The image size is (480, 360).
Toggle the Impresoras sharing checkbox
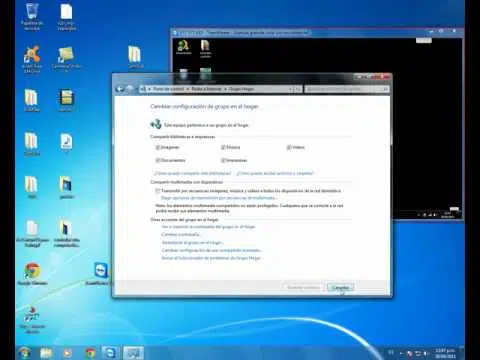point(223,160)
